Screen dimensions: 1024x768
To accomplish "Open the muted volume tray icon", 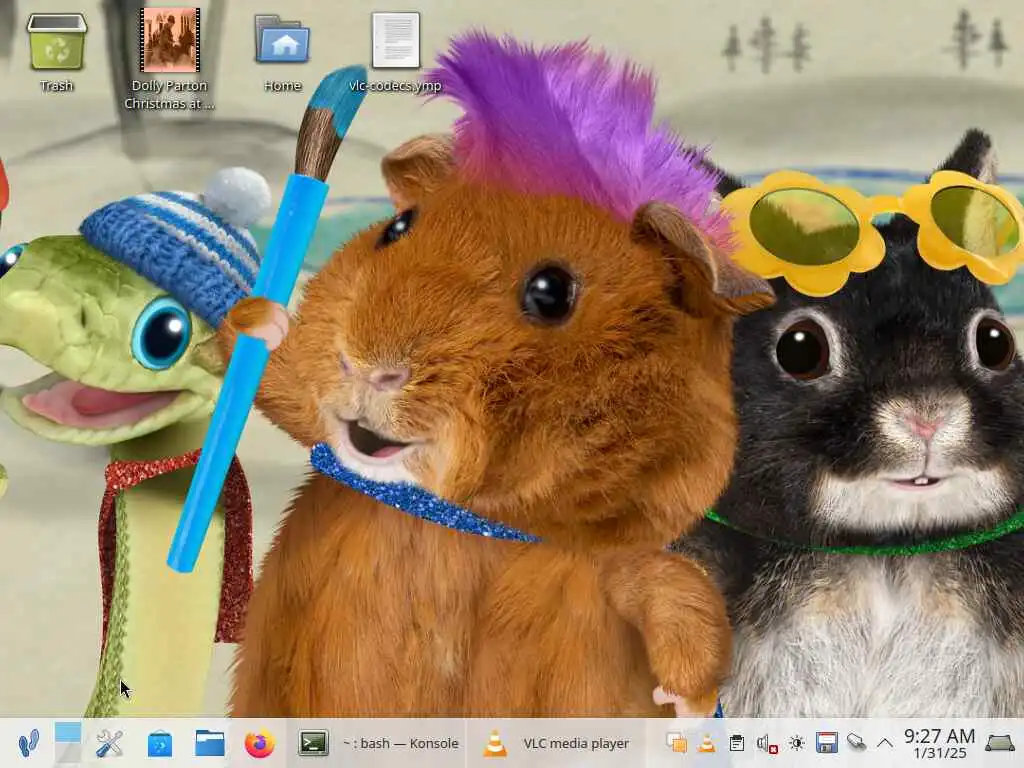I will [x=766, y=743].
